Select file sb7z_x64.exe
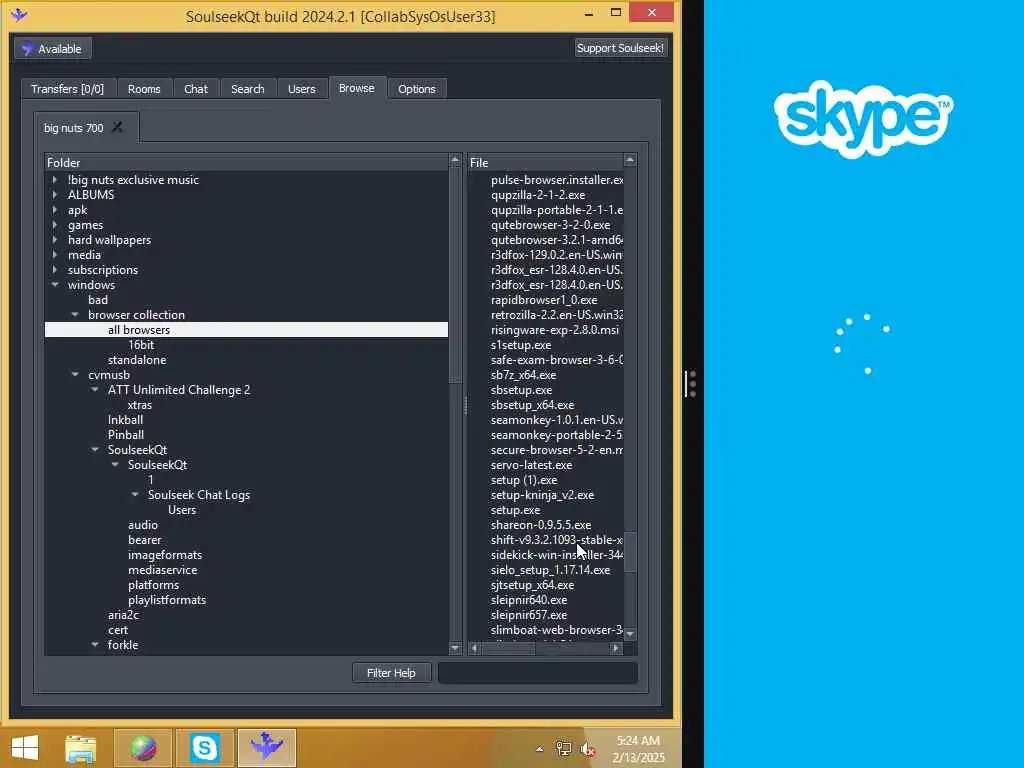The image size is (1024, 768). coord(524,375)
